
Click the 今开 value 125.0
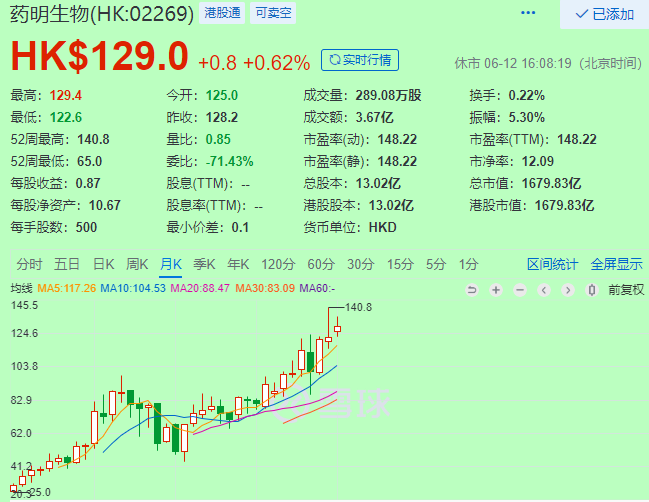click(x=222, y=96)
